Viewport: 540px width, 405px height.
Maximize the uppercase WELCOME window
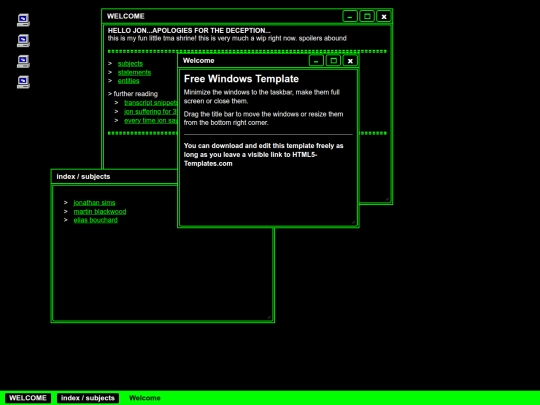(x=367, y=16)
